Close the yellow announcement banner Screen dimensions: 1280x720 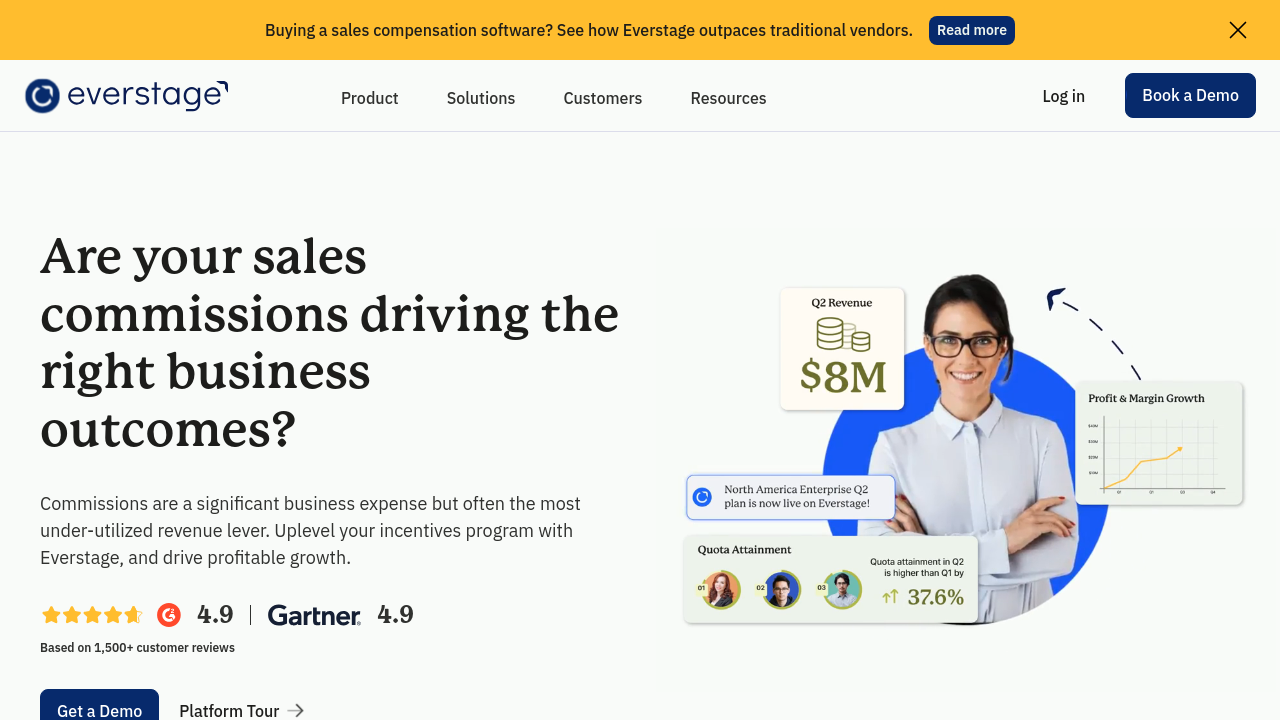[x=1237, y=30]
